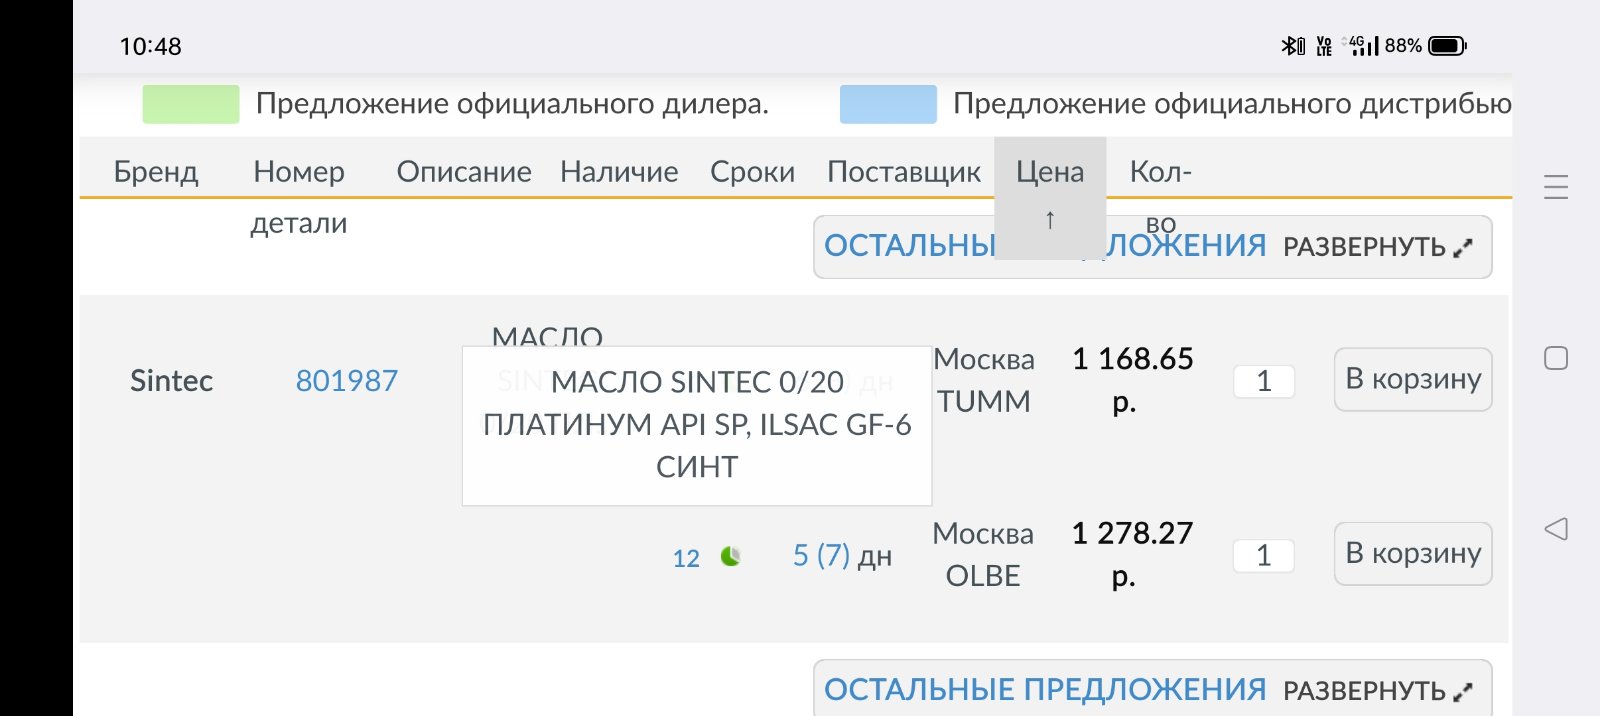This screenshot has height=716, width=1600.
Task: Click the blue official distributor color swatch
Action: point(888,104)
